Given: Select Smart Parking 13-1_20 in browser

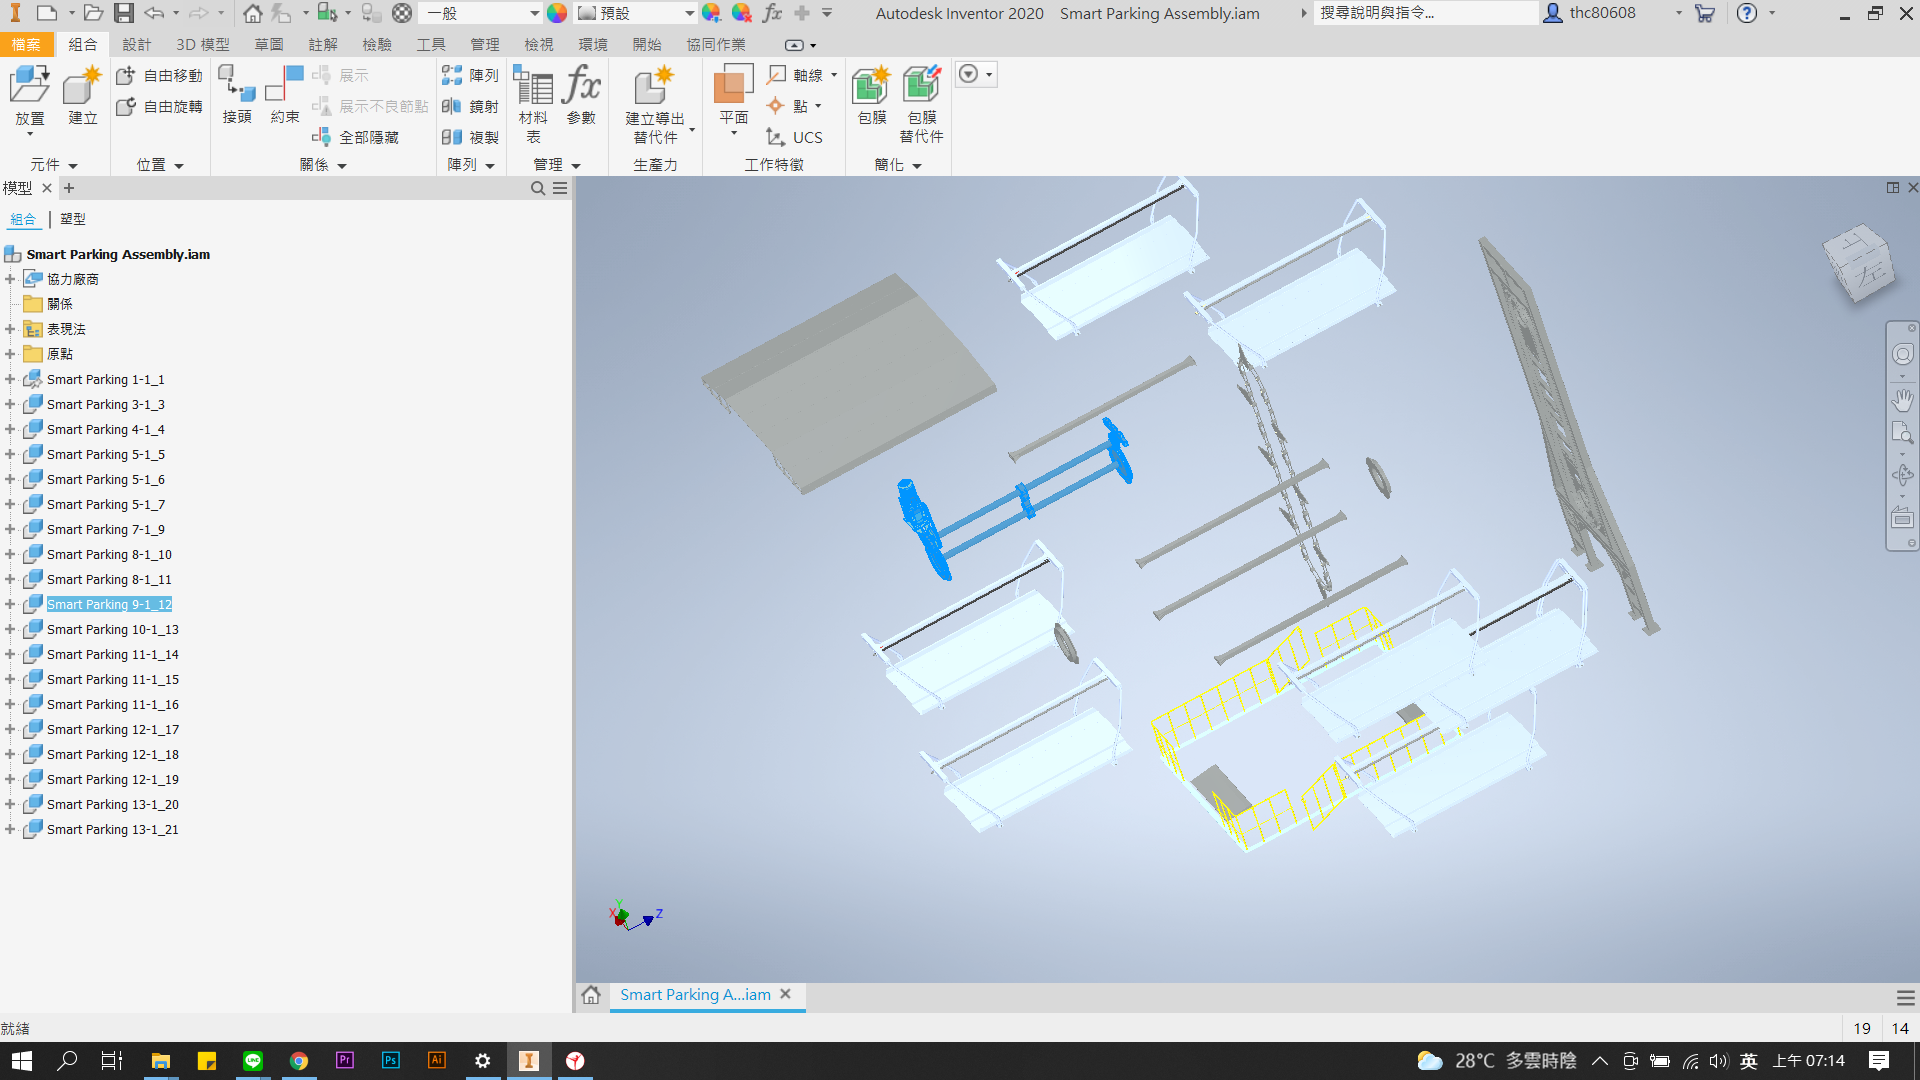Looking at the screenshot, I should pyautogui.click(x=112, y=805).
